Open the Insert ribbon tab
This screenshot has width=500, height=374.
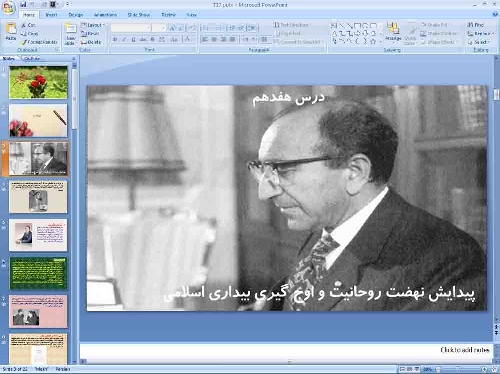(x=51, y=15)
